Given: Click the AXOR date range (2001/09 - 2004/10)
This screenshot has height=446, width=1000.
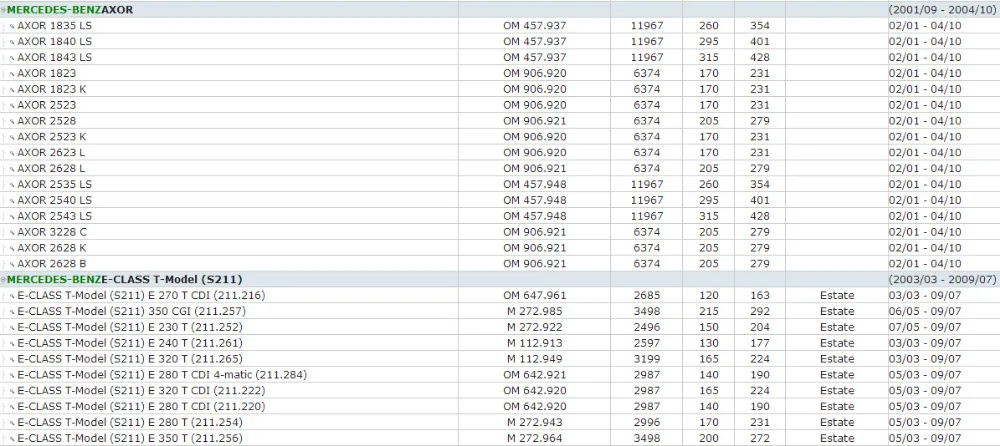Looking at the screenshot, I should (942, 10).
